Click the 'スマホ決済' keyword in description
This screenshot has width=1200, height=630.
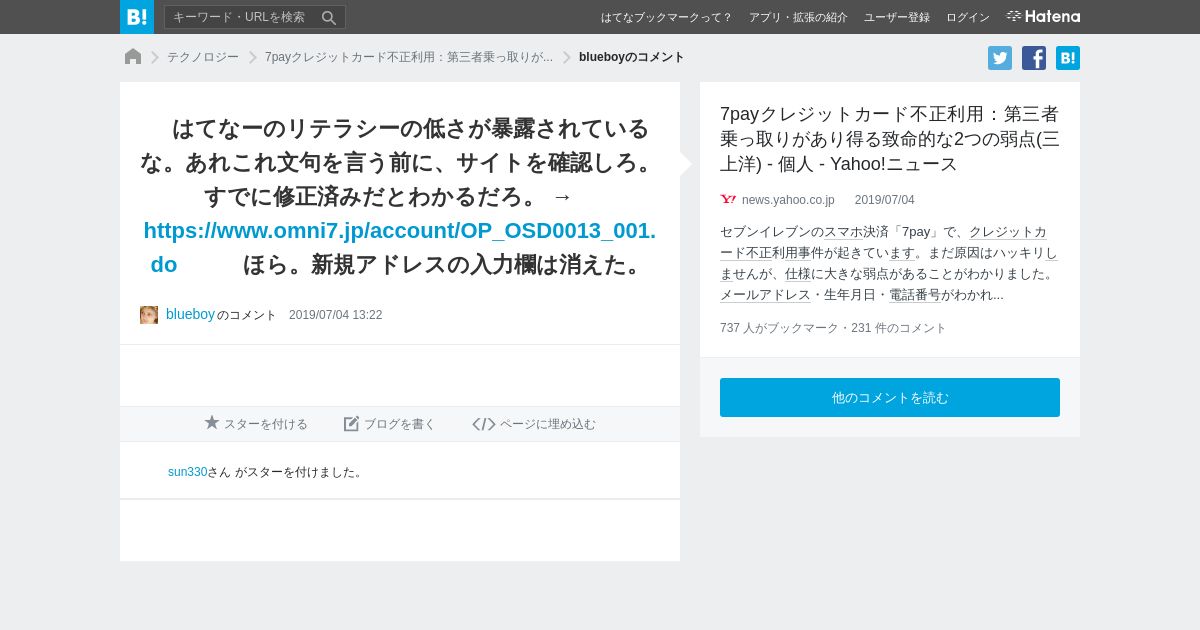click(x=856, y=232)
